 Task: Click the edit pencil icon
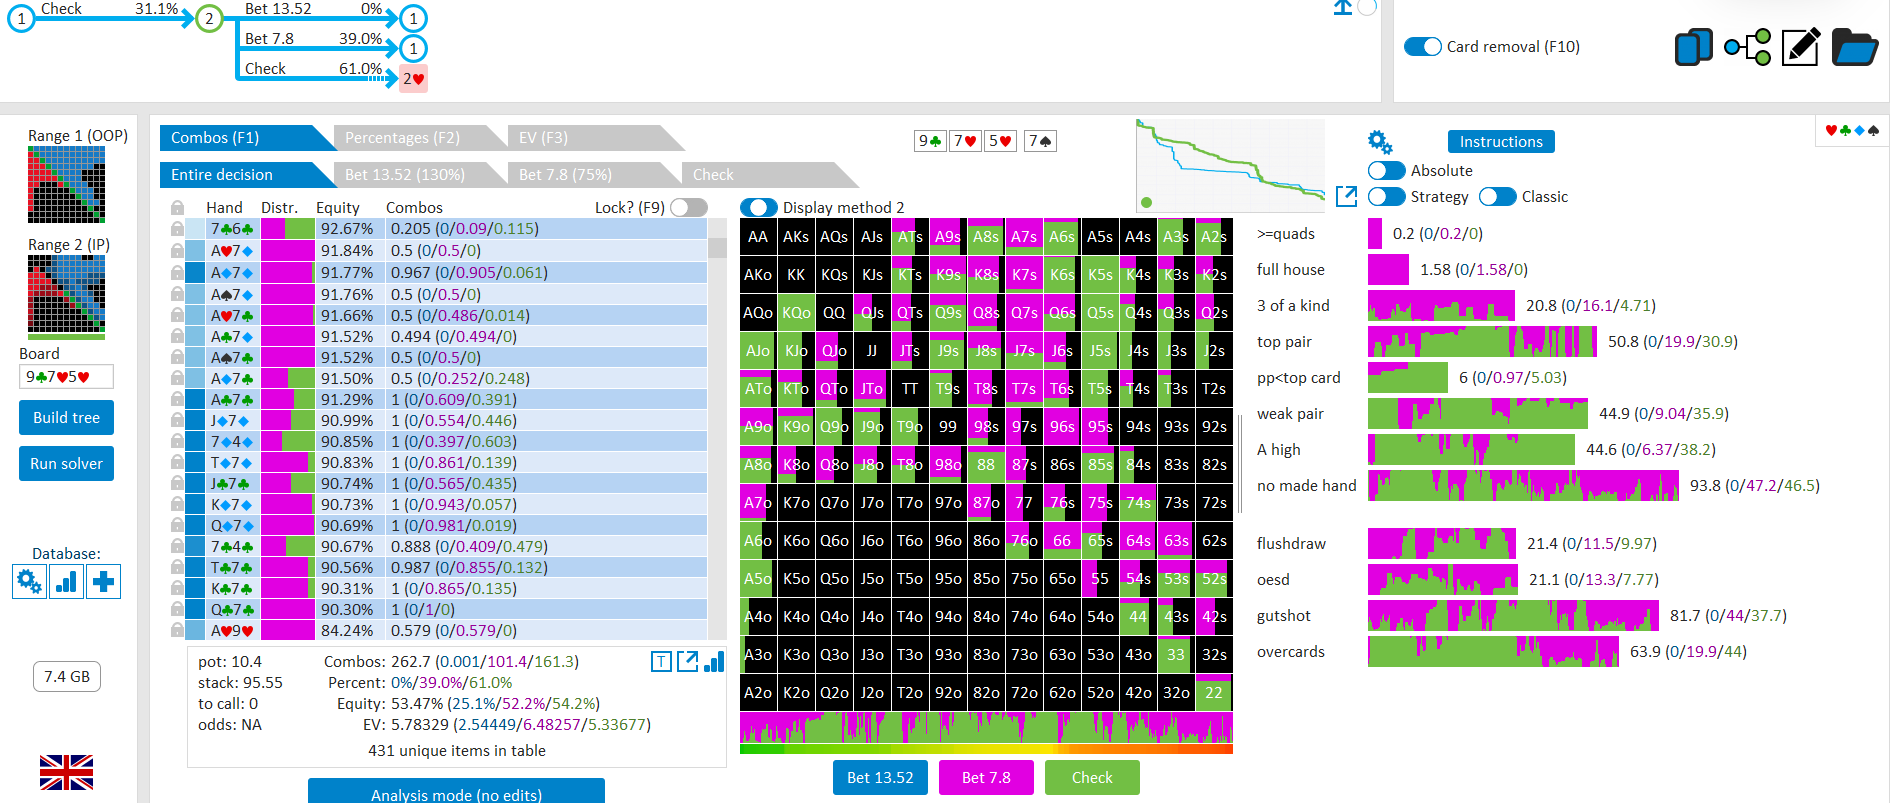1800,47
